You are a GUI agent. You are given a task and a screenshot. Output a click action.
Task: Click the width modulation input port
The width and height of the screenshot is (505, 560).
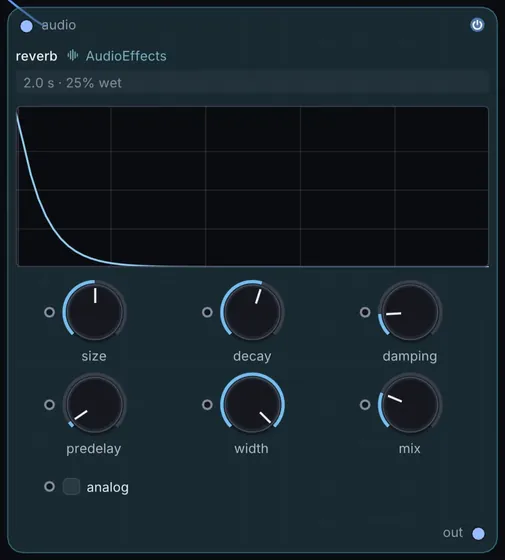[207, 404]
